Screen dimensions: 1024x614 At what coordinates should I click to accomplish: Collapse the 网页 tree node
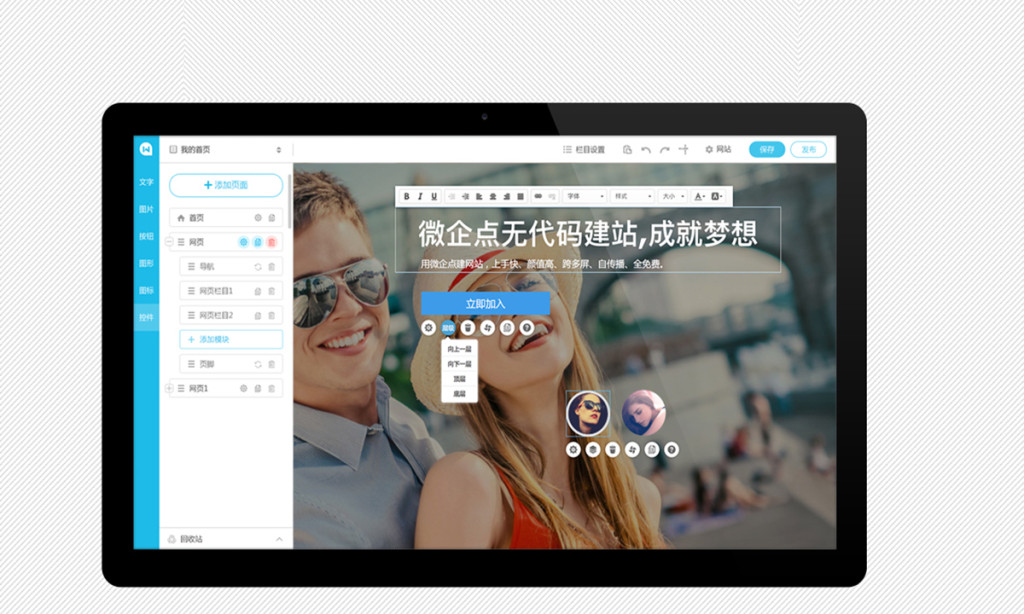pos(169,242)
